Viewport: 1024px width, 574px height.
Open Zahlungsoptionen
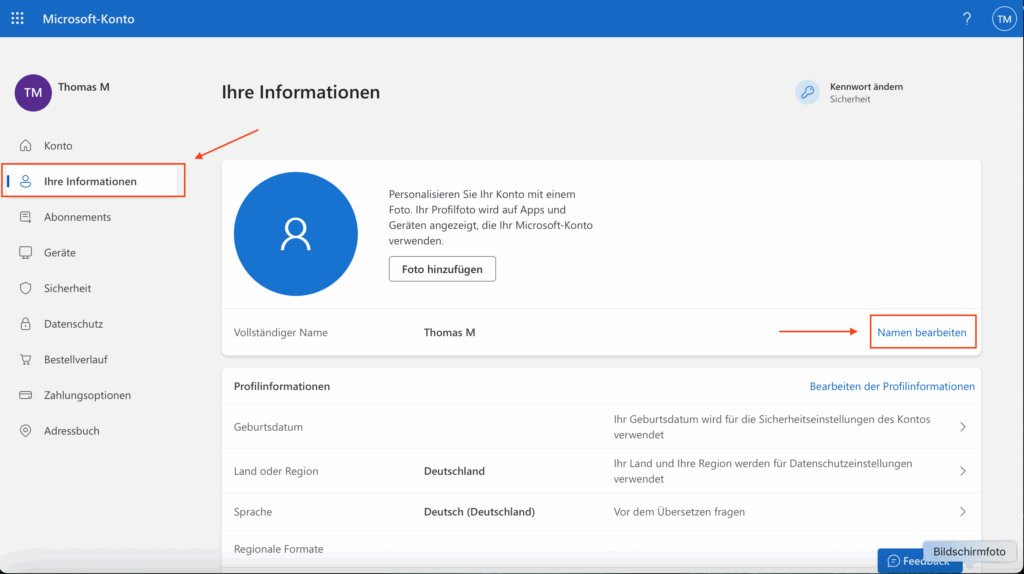pyautogui.click(x=87, y=395)
